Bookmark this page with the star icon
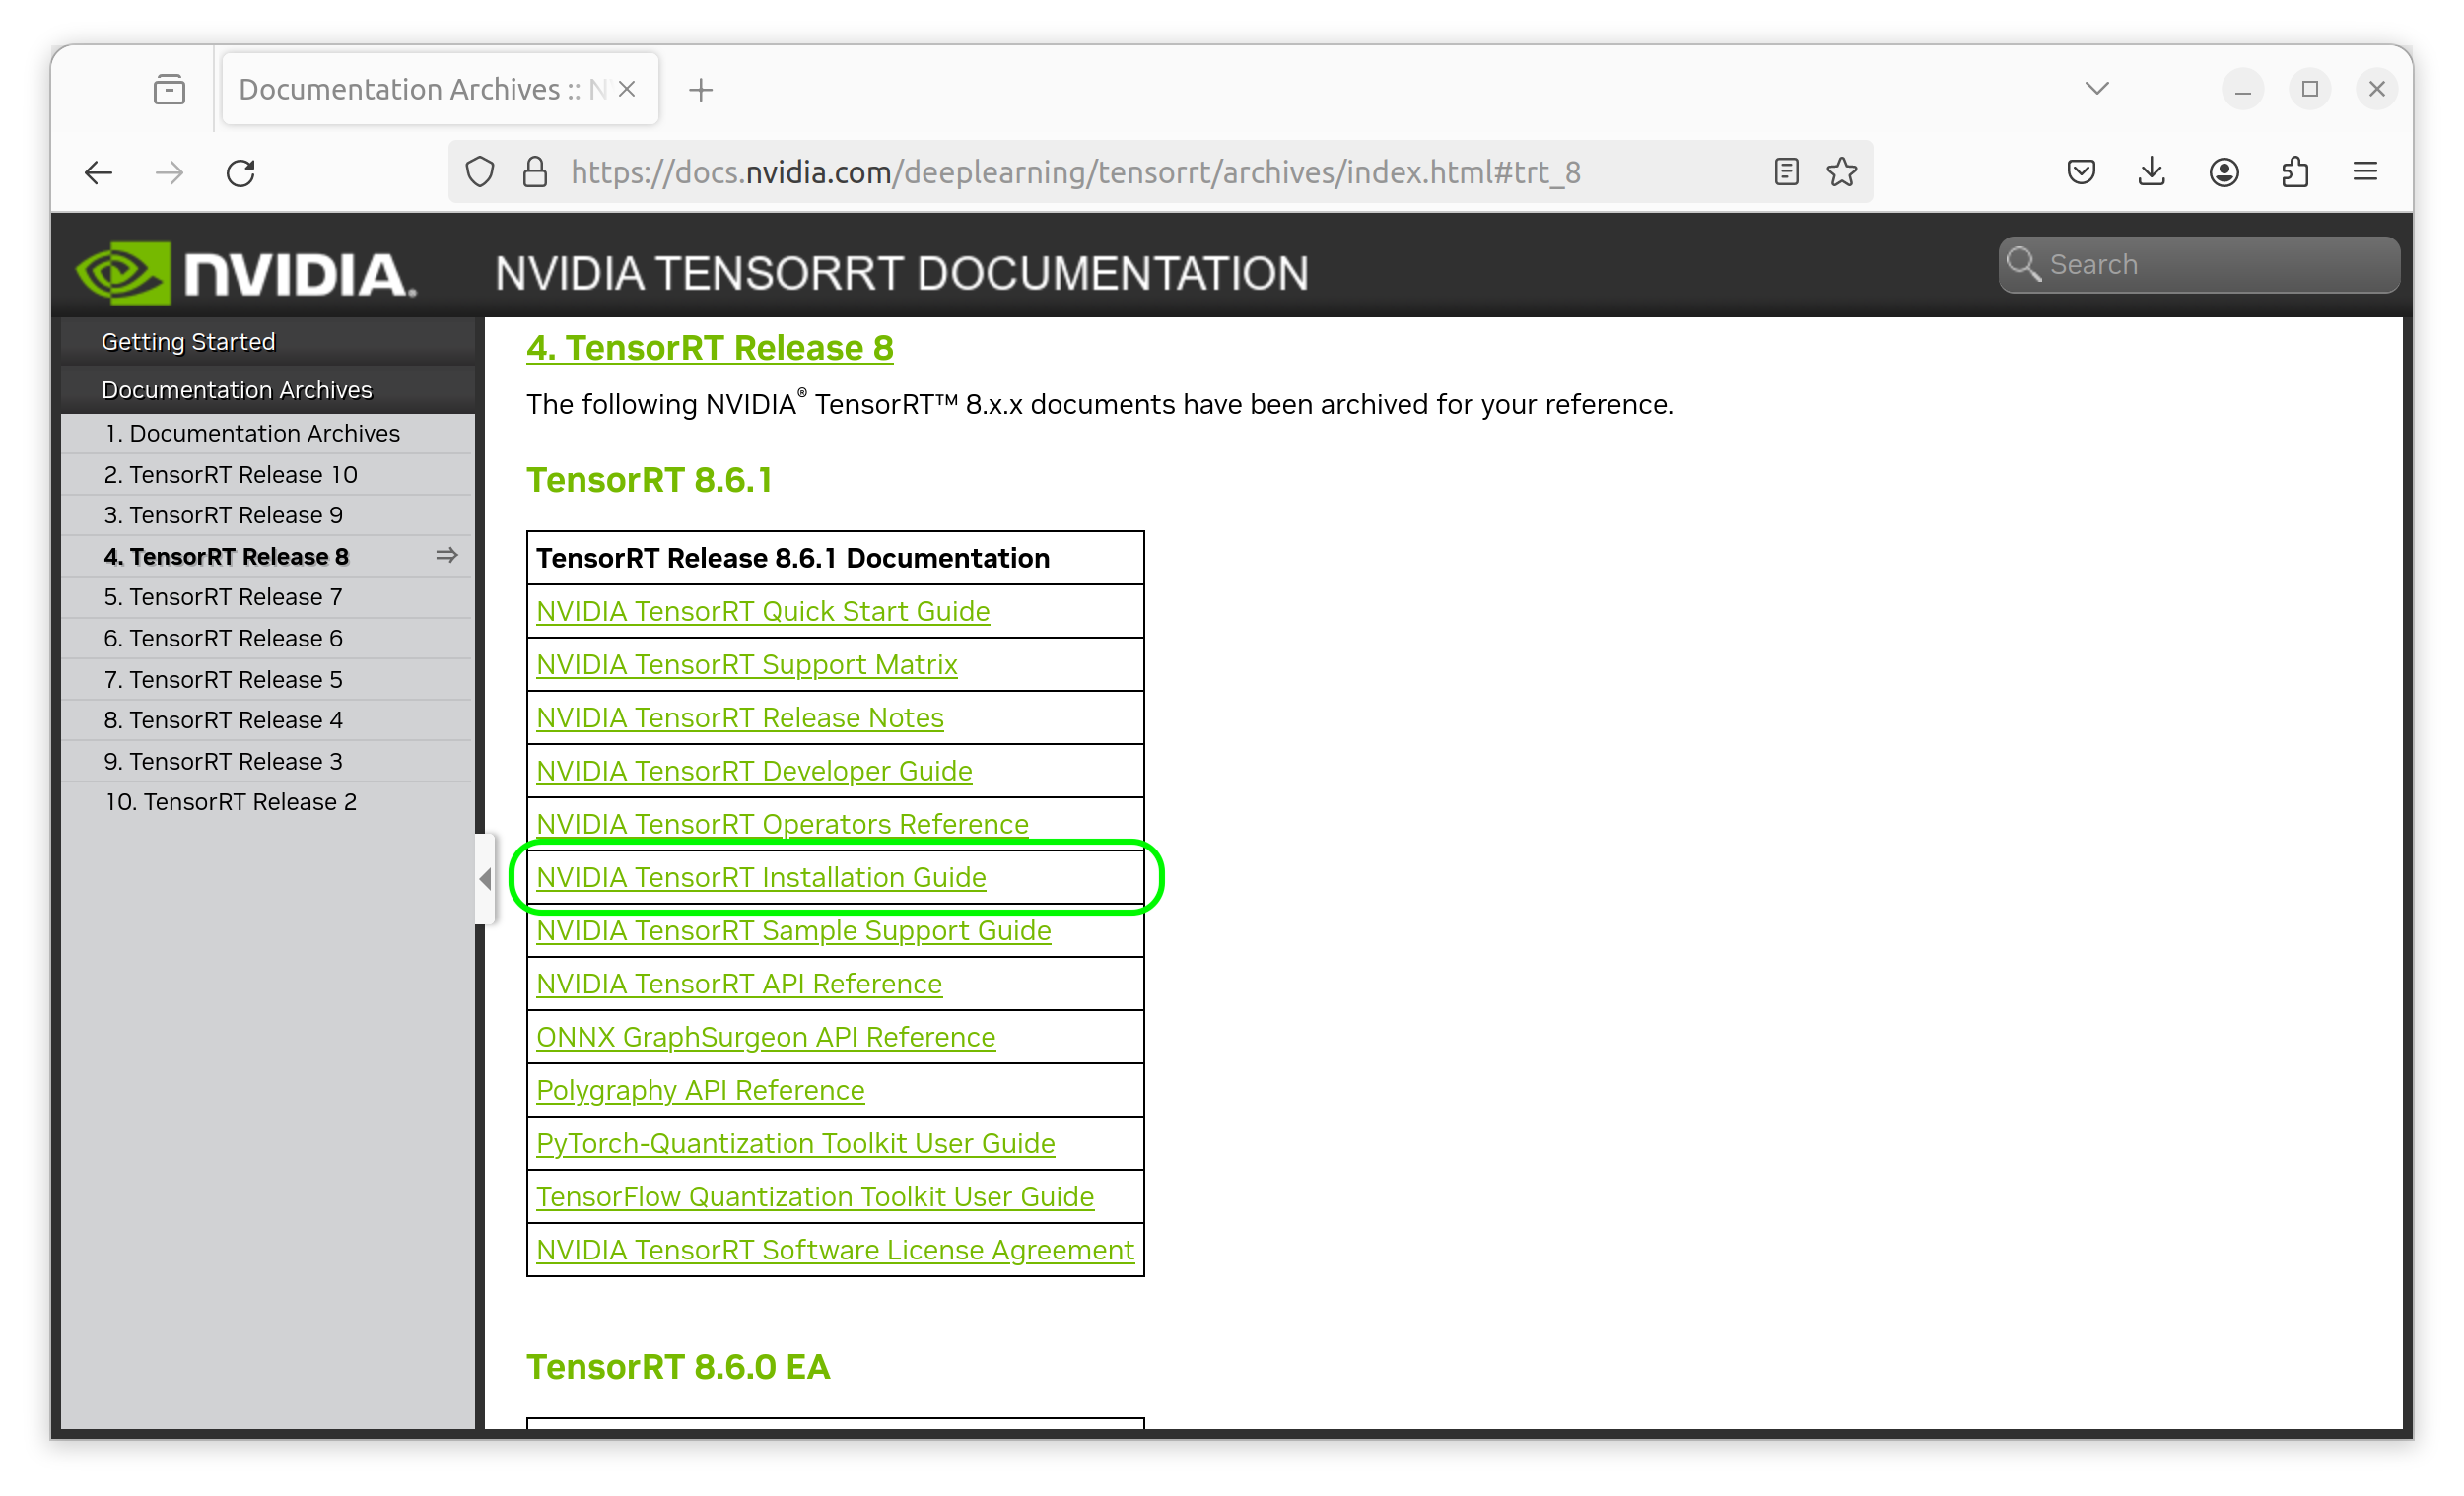The width and height of the screenshot is (2464, 1496). (x=1842, y=172)
